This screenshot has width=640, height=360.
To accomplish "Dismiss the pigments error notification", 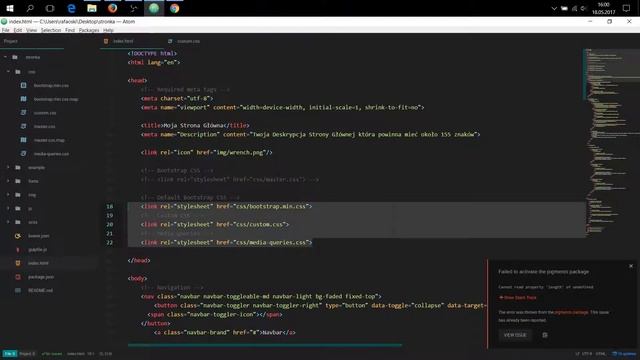I will [631, 266].
